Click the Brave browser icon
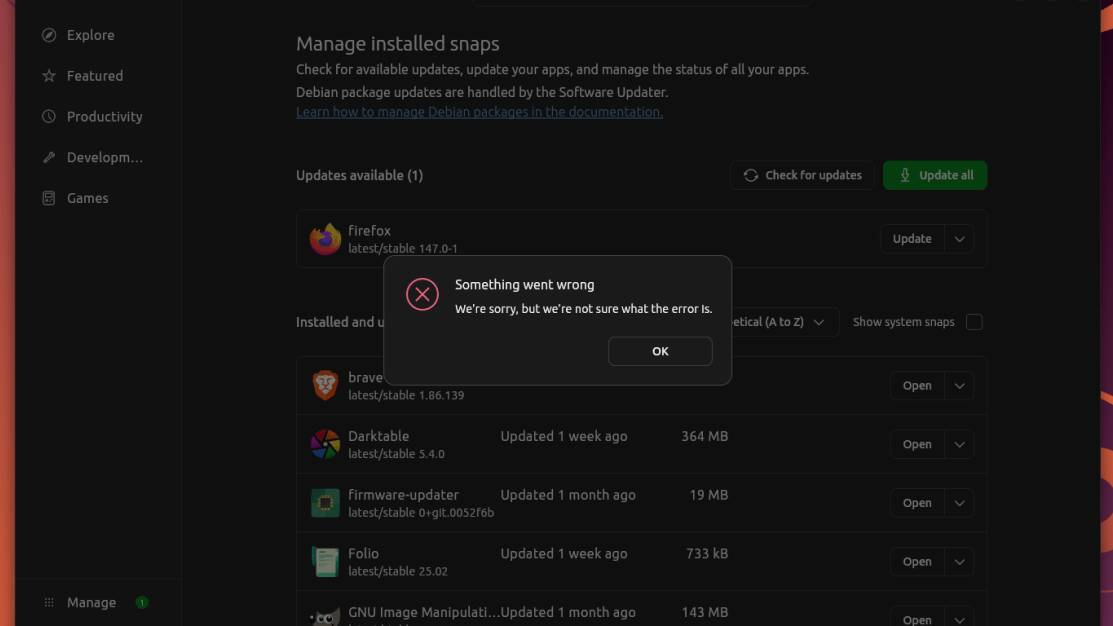The width and height of the screenshot is (1113, 626). (x=325, y=386)
